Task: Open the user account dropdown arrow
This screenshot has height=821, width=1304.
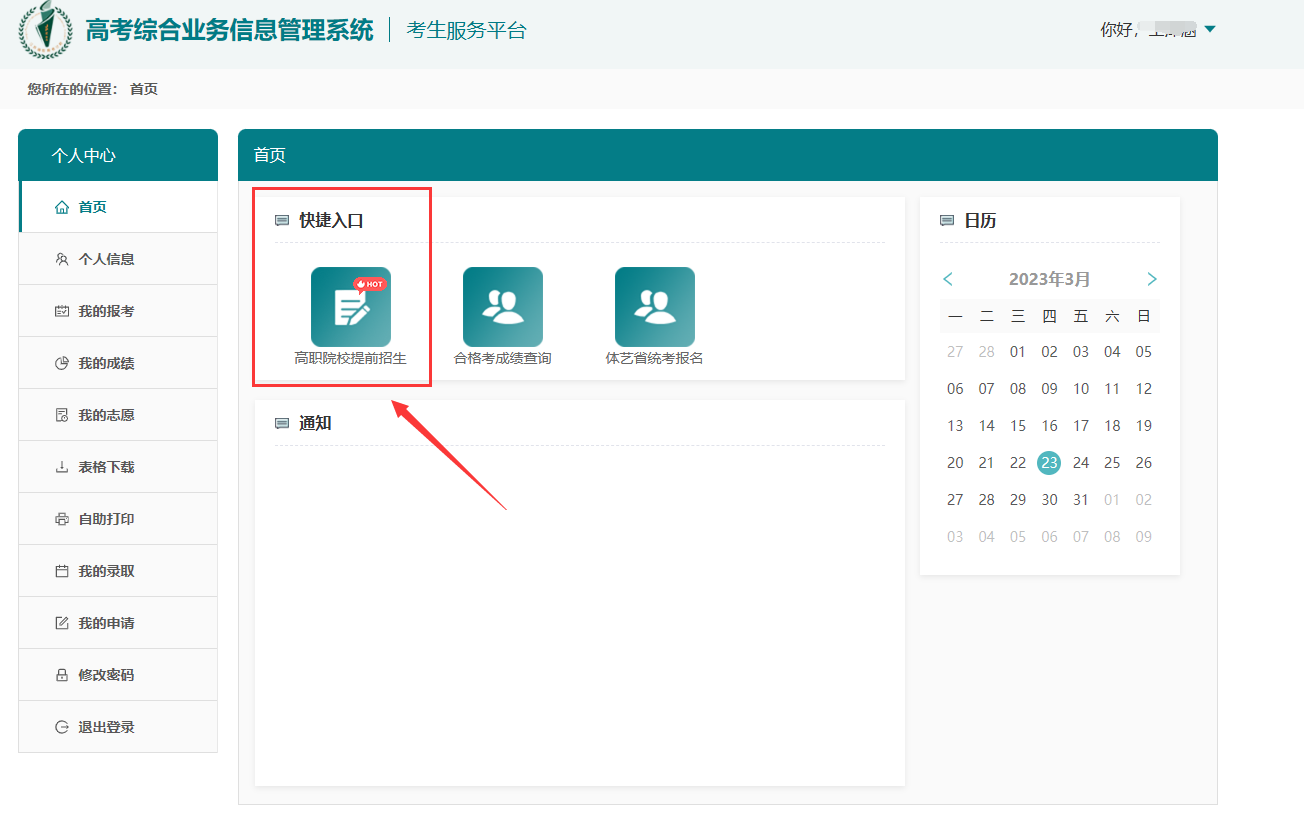Action: (1210, 29)
